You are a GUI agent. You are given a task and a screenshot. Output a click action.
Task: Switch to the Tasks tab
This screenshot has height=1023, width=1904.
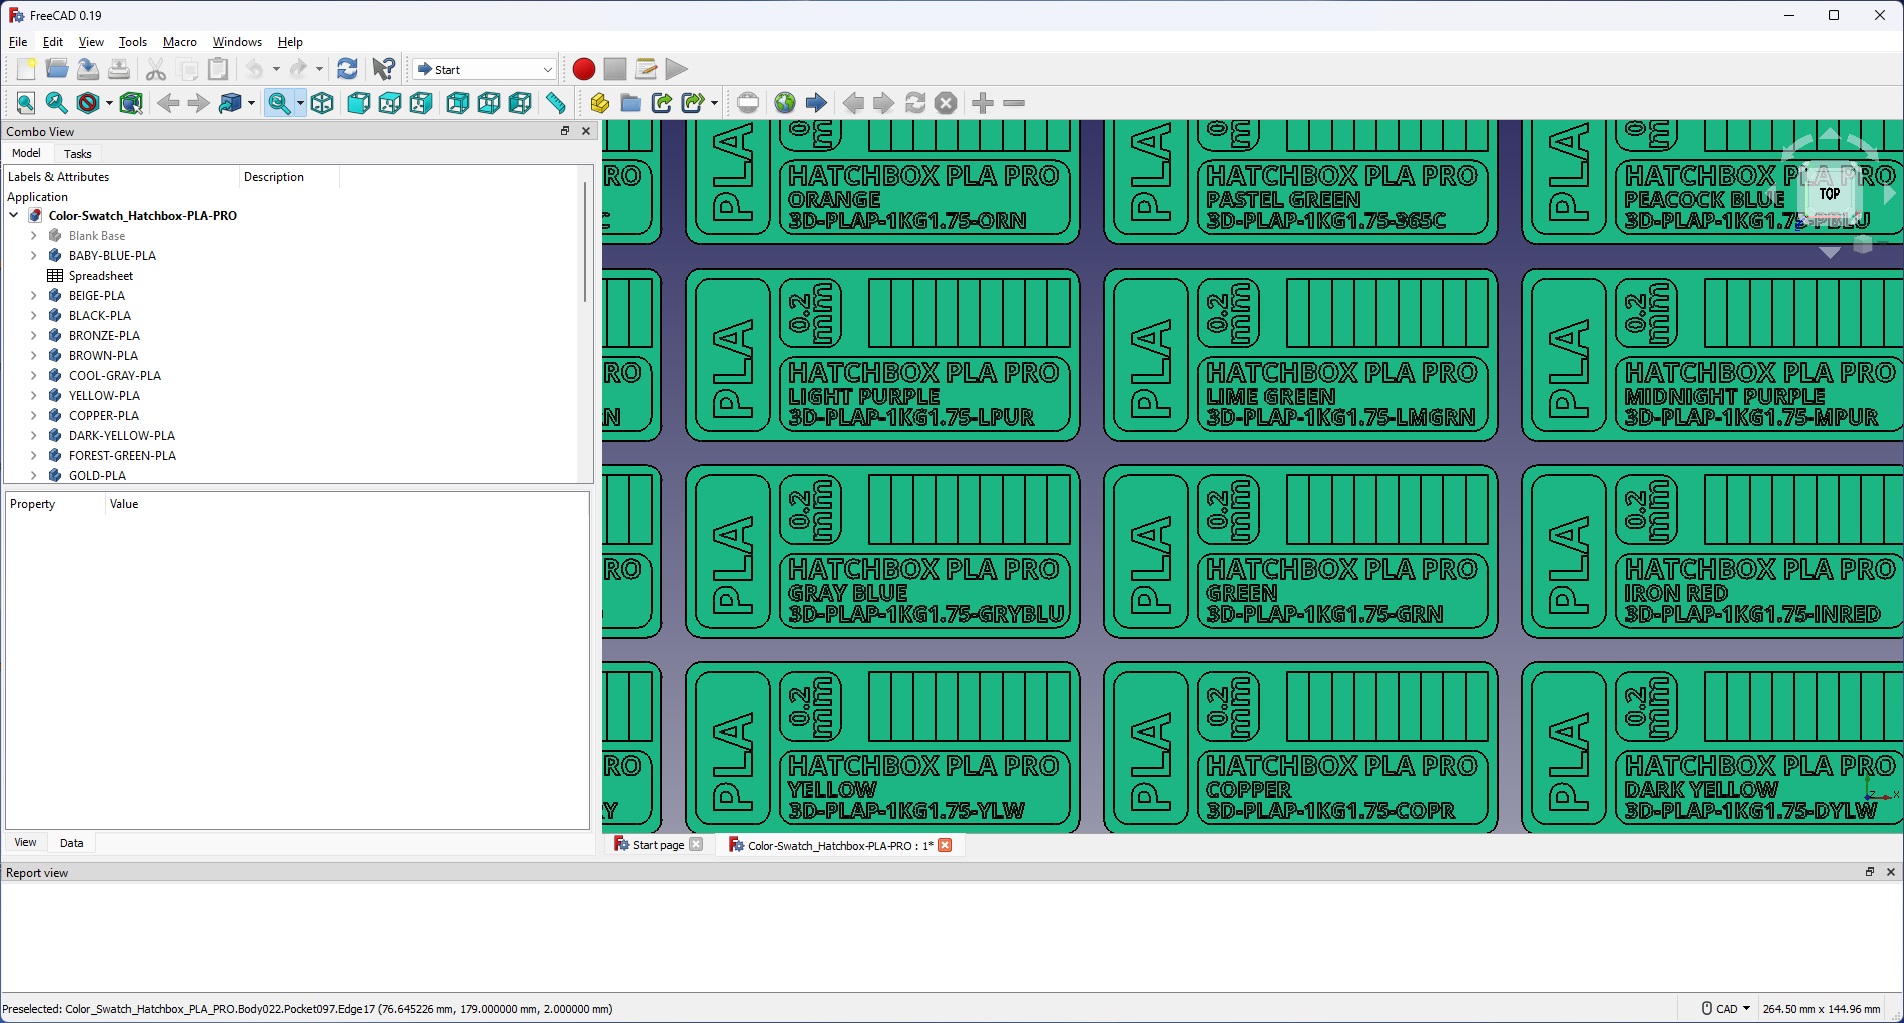(x=78, y=154)
